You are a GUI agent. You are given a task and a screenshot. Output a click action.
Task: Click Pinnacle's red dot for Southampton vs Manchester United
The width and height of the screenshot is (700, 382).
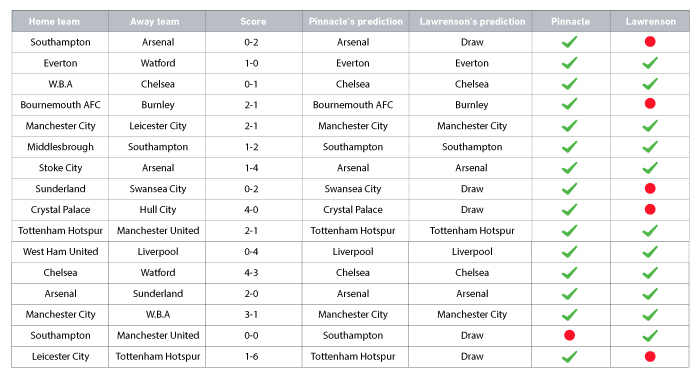[x=569, y=335]
